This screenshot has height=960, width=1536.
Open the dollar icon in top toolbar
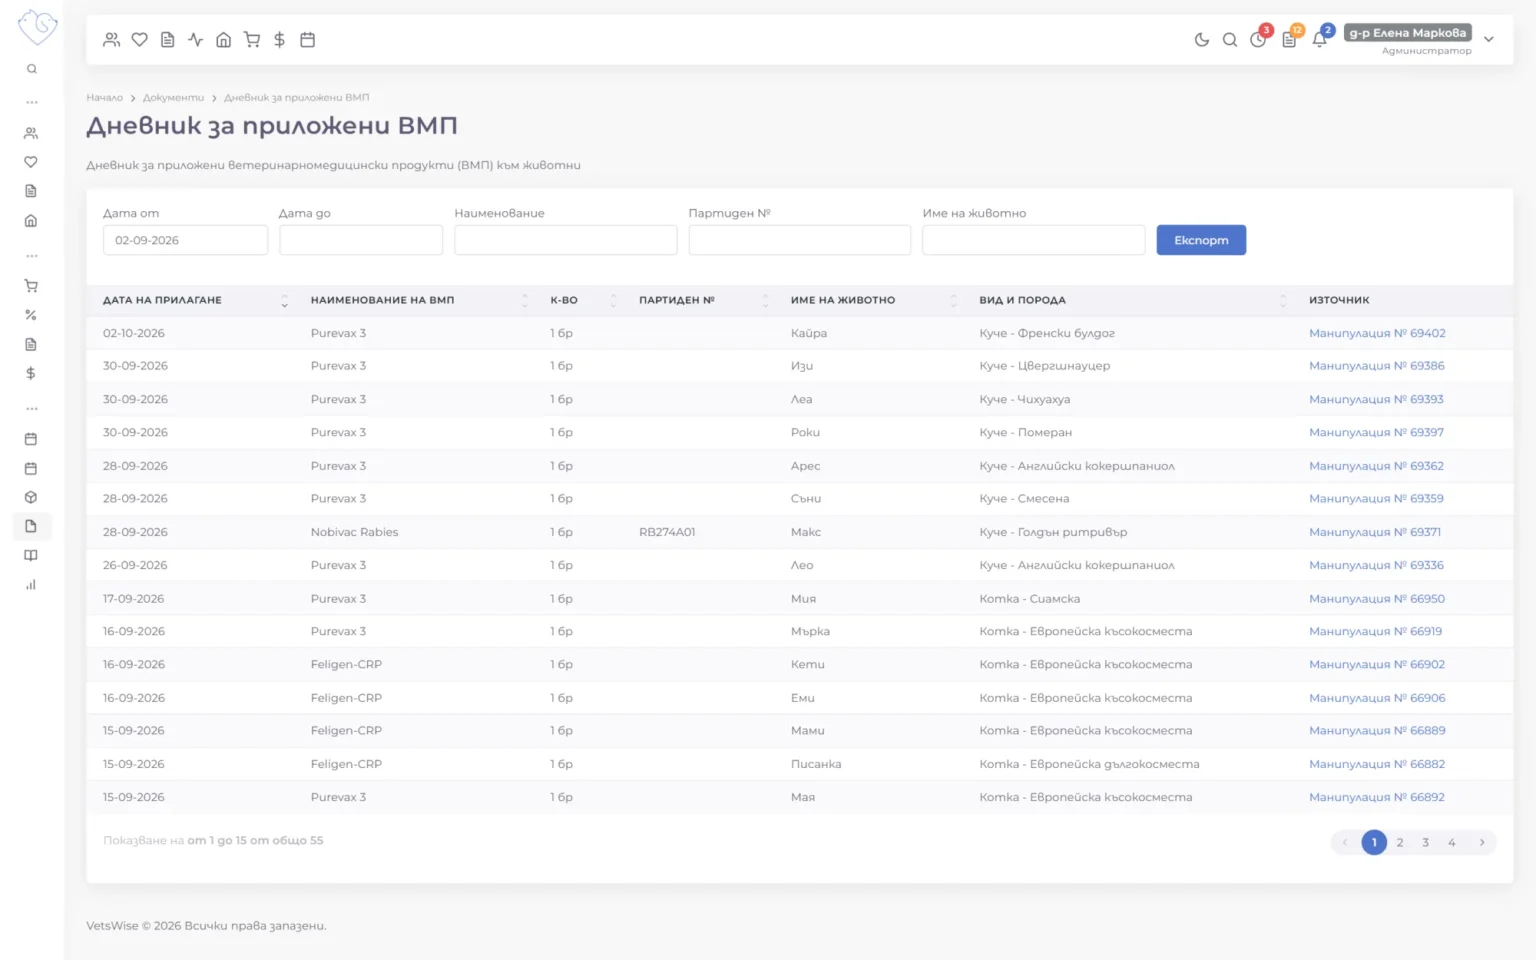(x=280, y=40)
